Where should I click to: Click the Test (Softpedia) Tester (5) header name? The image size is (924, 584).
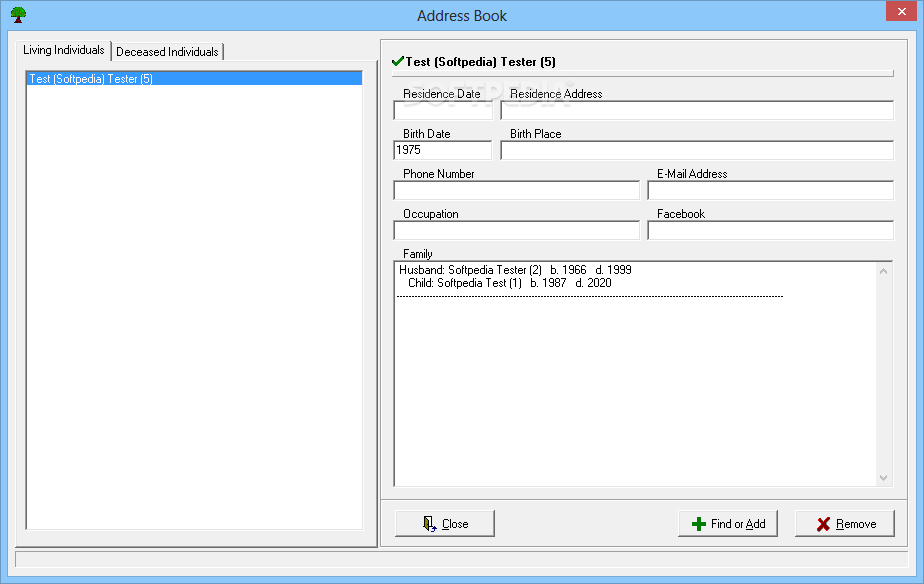click(481, 62)
